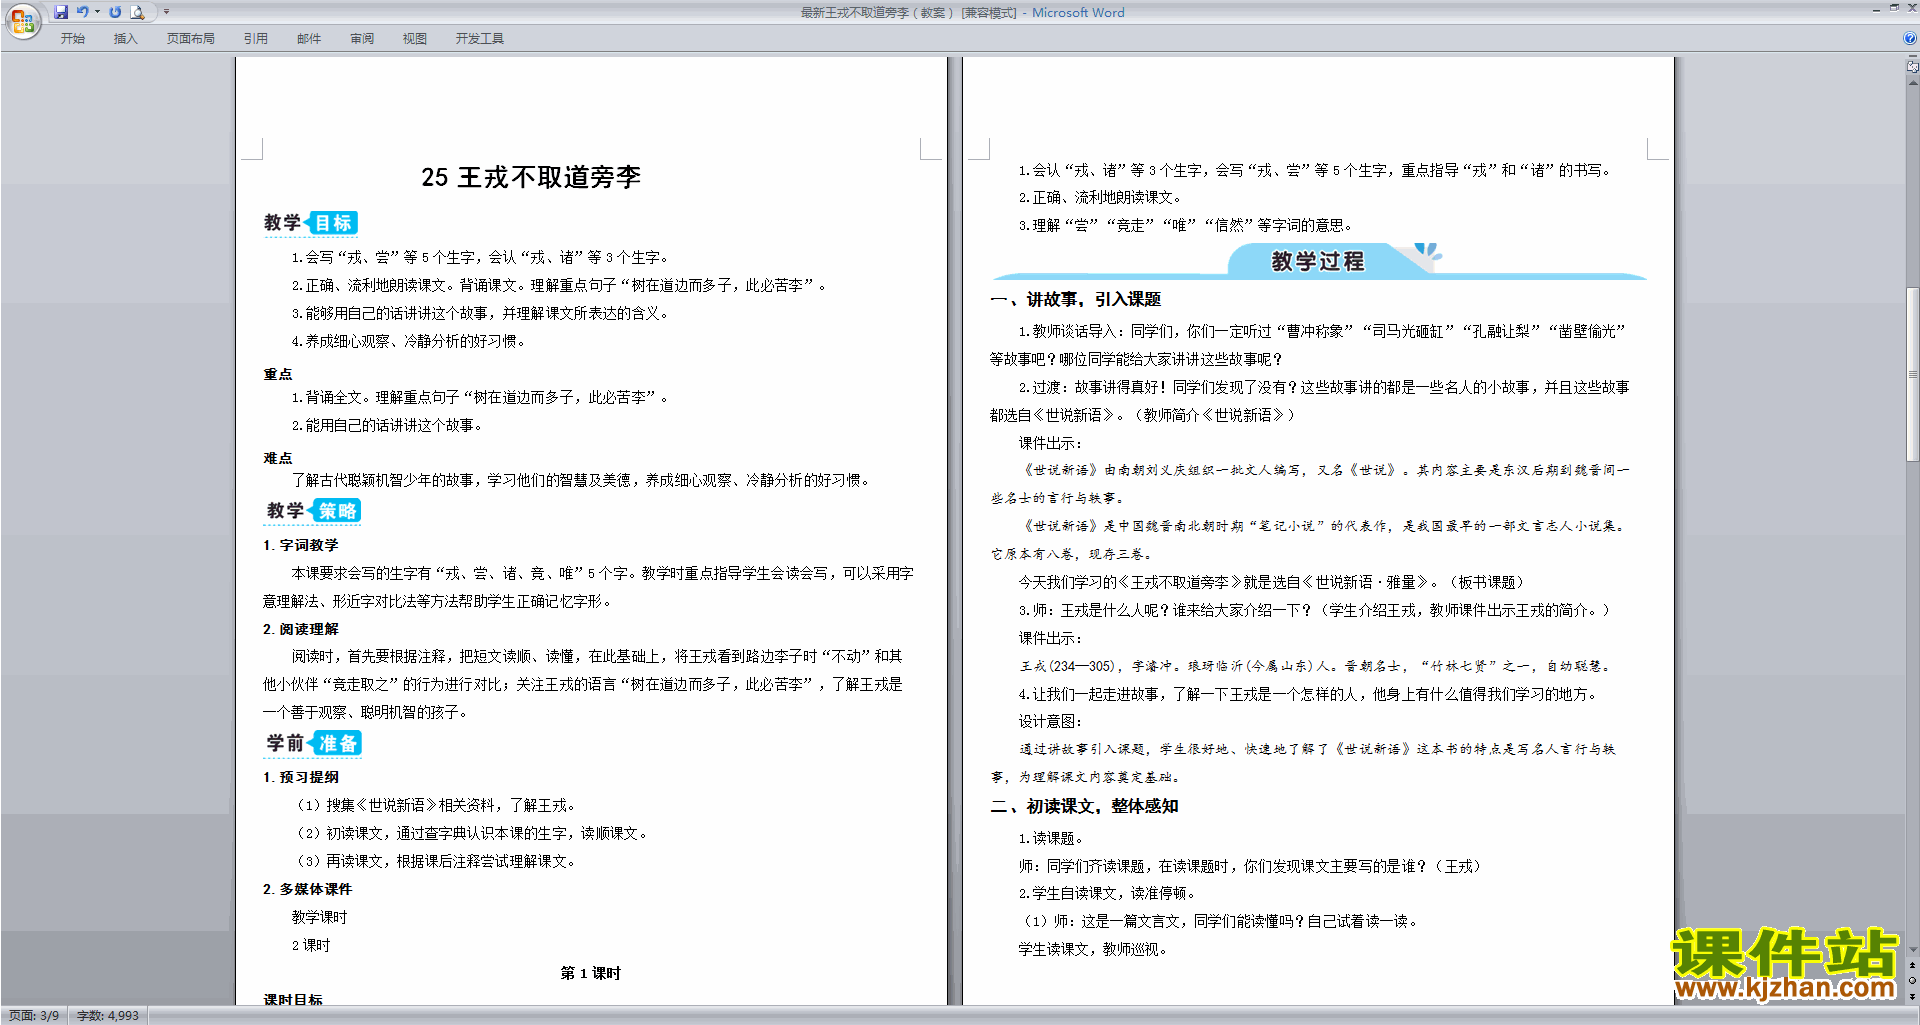Click the 教学策略 section heading badge
The height and width of the screenshot is (1025, 1920).
click(313, 511)
